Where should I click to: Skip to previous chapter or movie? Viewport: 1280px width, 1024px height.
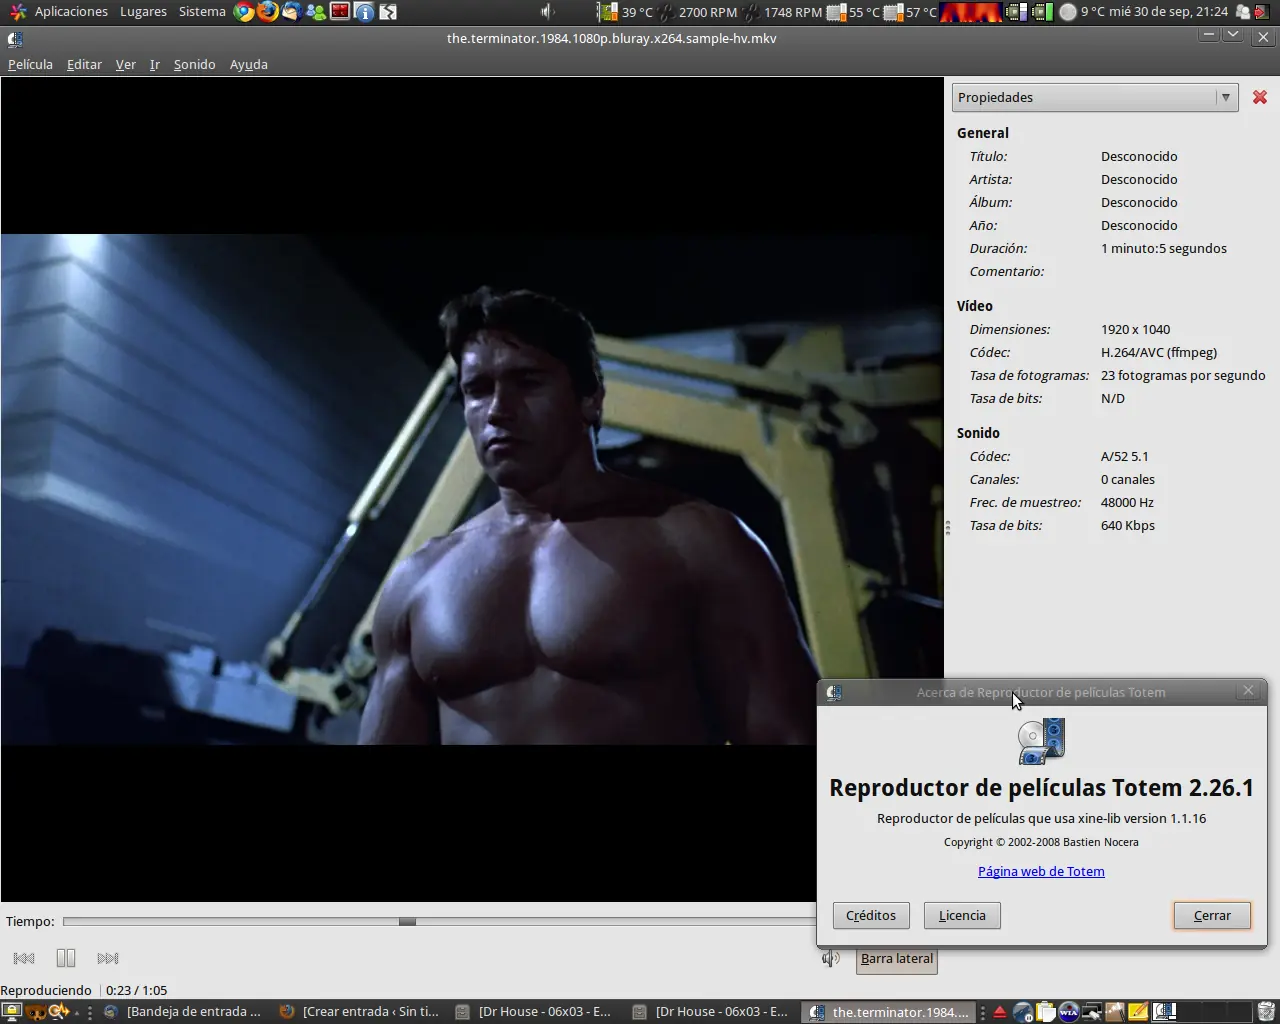24,958
